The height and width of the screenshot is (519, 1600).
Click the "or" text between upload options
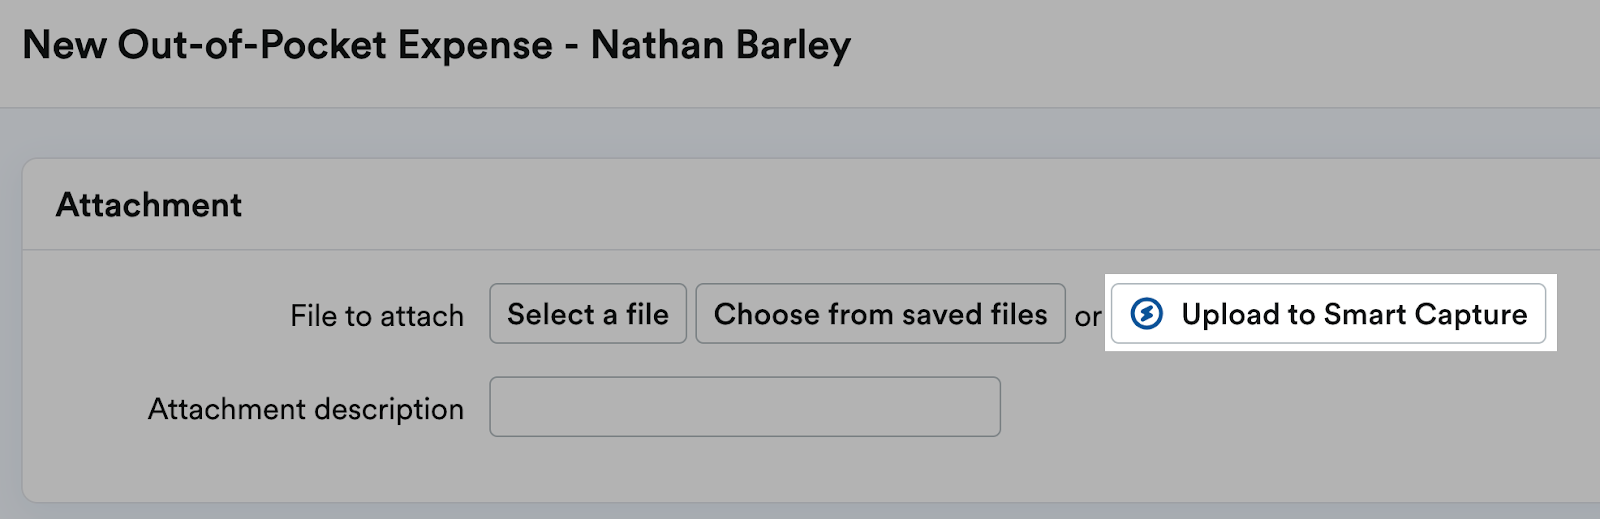click(x=1088, y=317)
